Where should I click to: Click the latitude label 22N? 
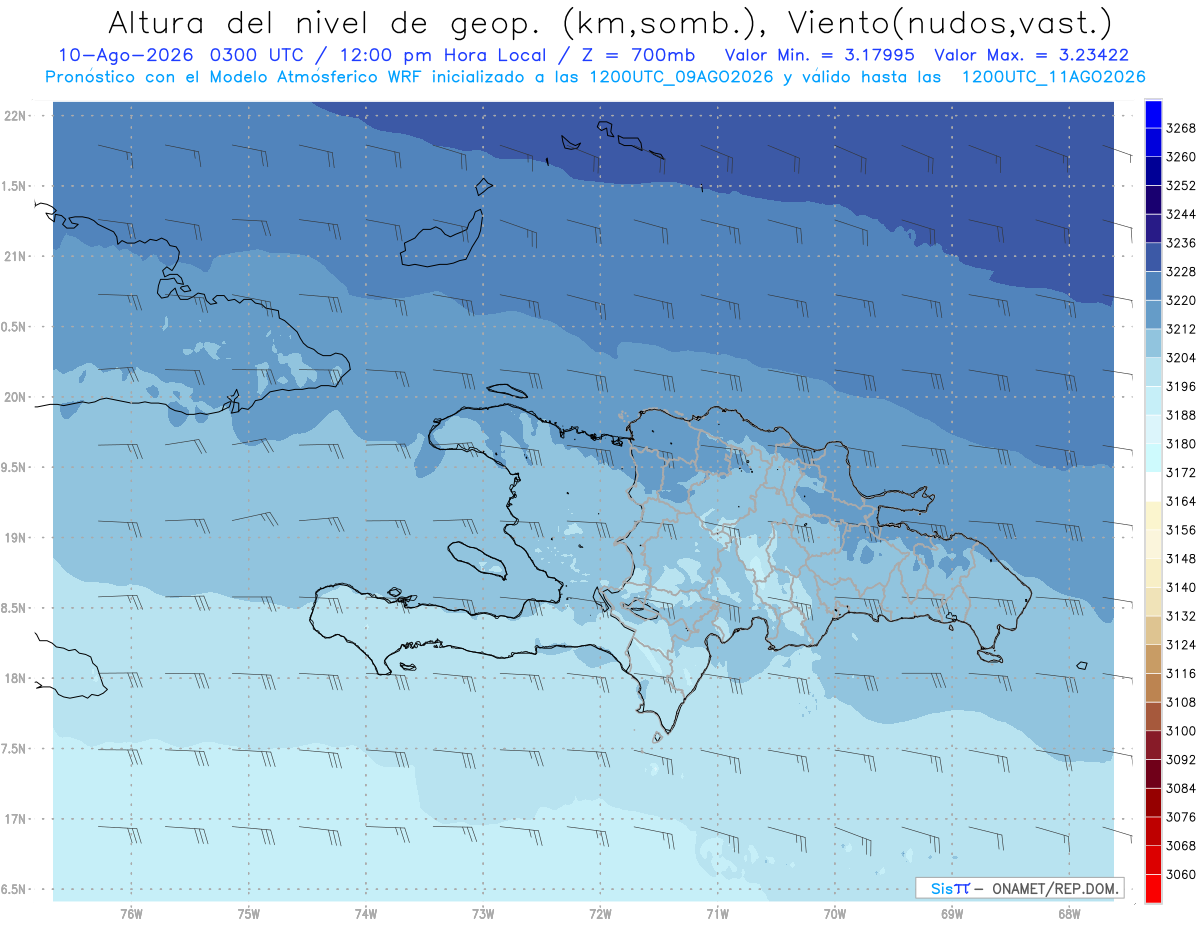(16, 116)
